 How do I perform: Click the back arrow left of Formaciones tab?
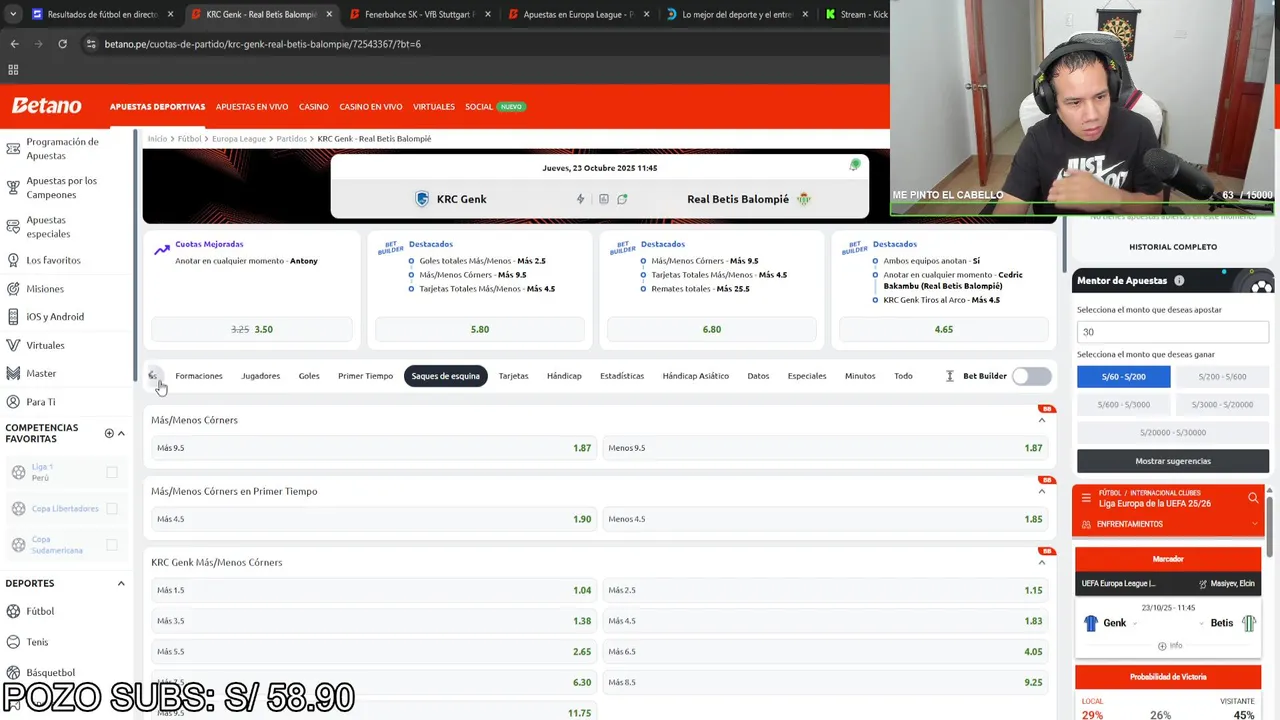(x=154, y=376)
